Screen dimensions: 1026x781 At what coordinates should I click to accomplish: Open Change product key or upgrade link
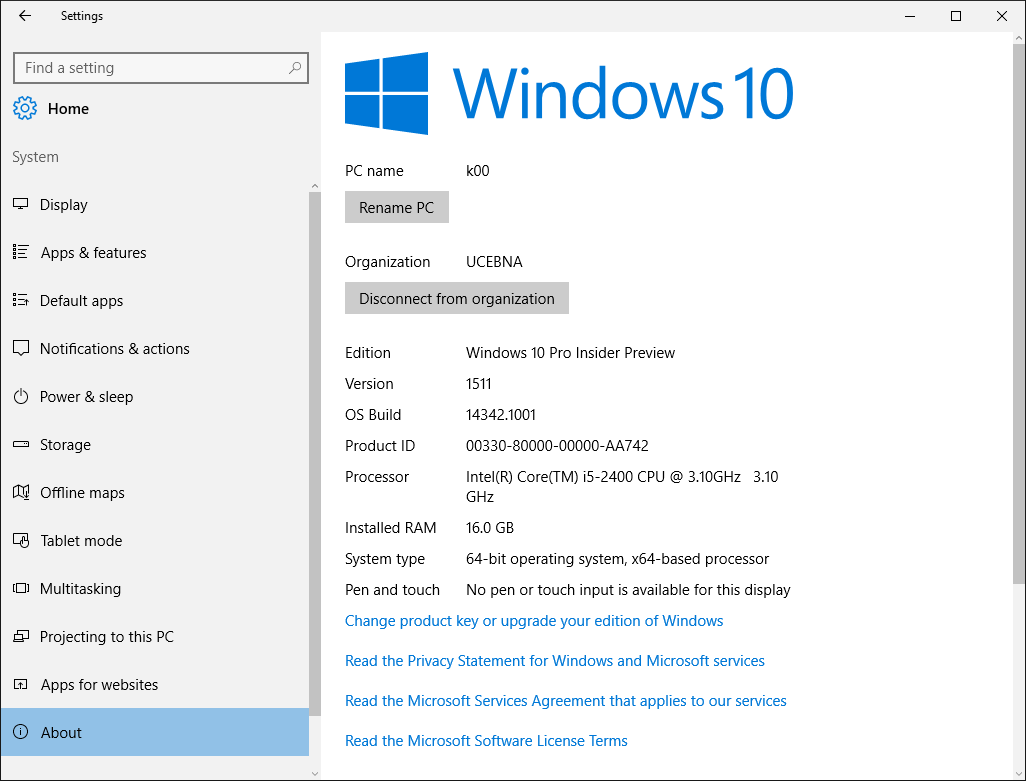point(534,621)
